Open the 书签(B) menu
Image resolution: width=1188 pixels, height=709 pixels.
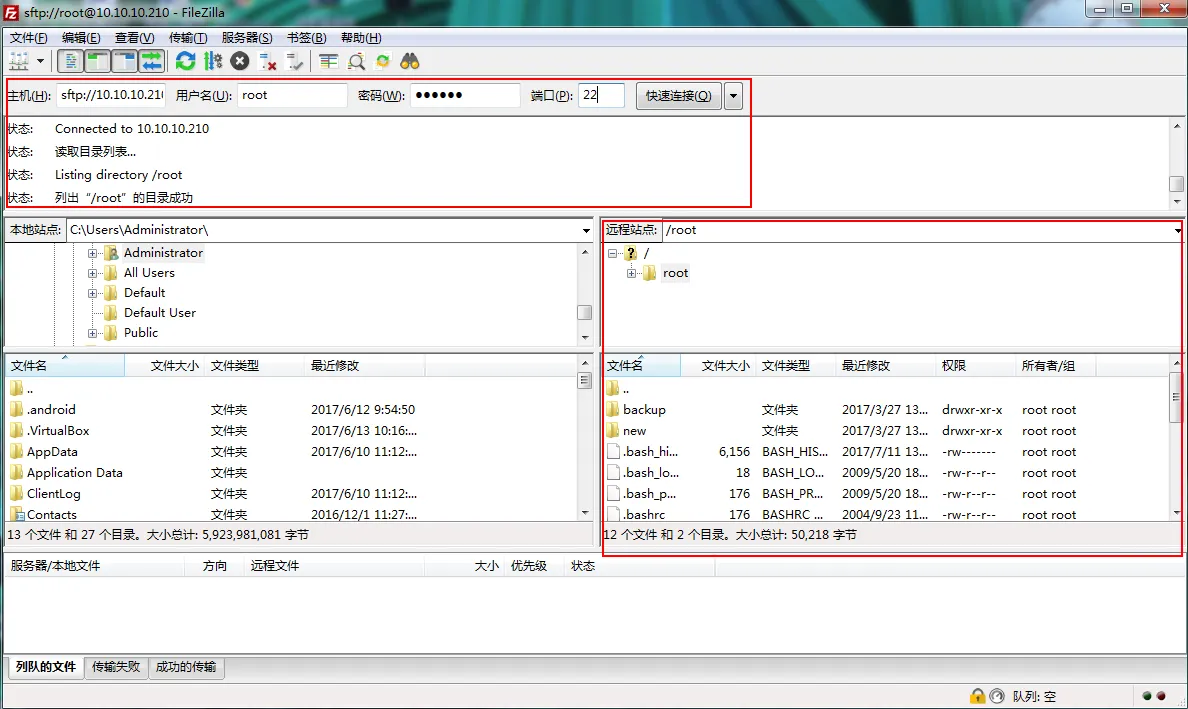(306, 38)
